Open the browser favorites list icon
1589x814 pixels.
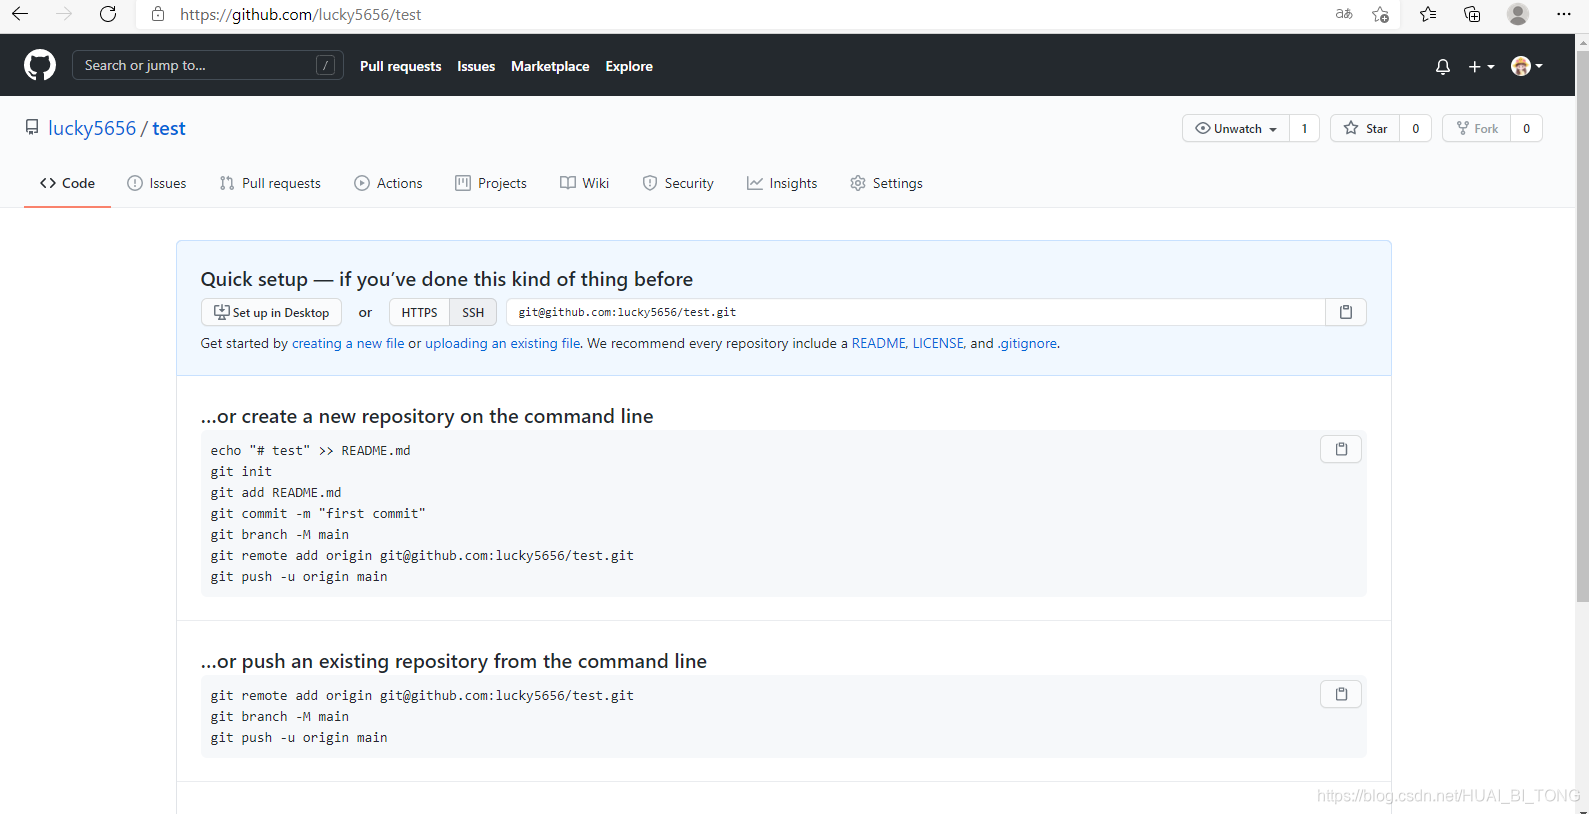tap(1428, 14)
